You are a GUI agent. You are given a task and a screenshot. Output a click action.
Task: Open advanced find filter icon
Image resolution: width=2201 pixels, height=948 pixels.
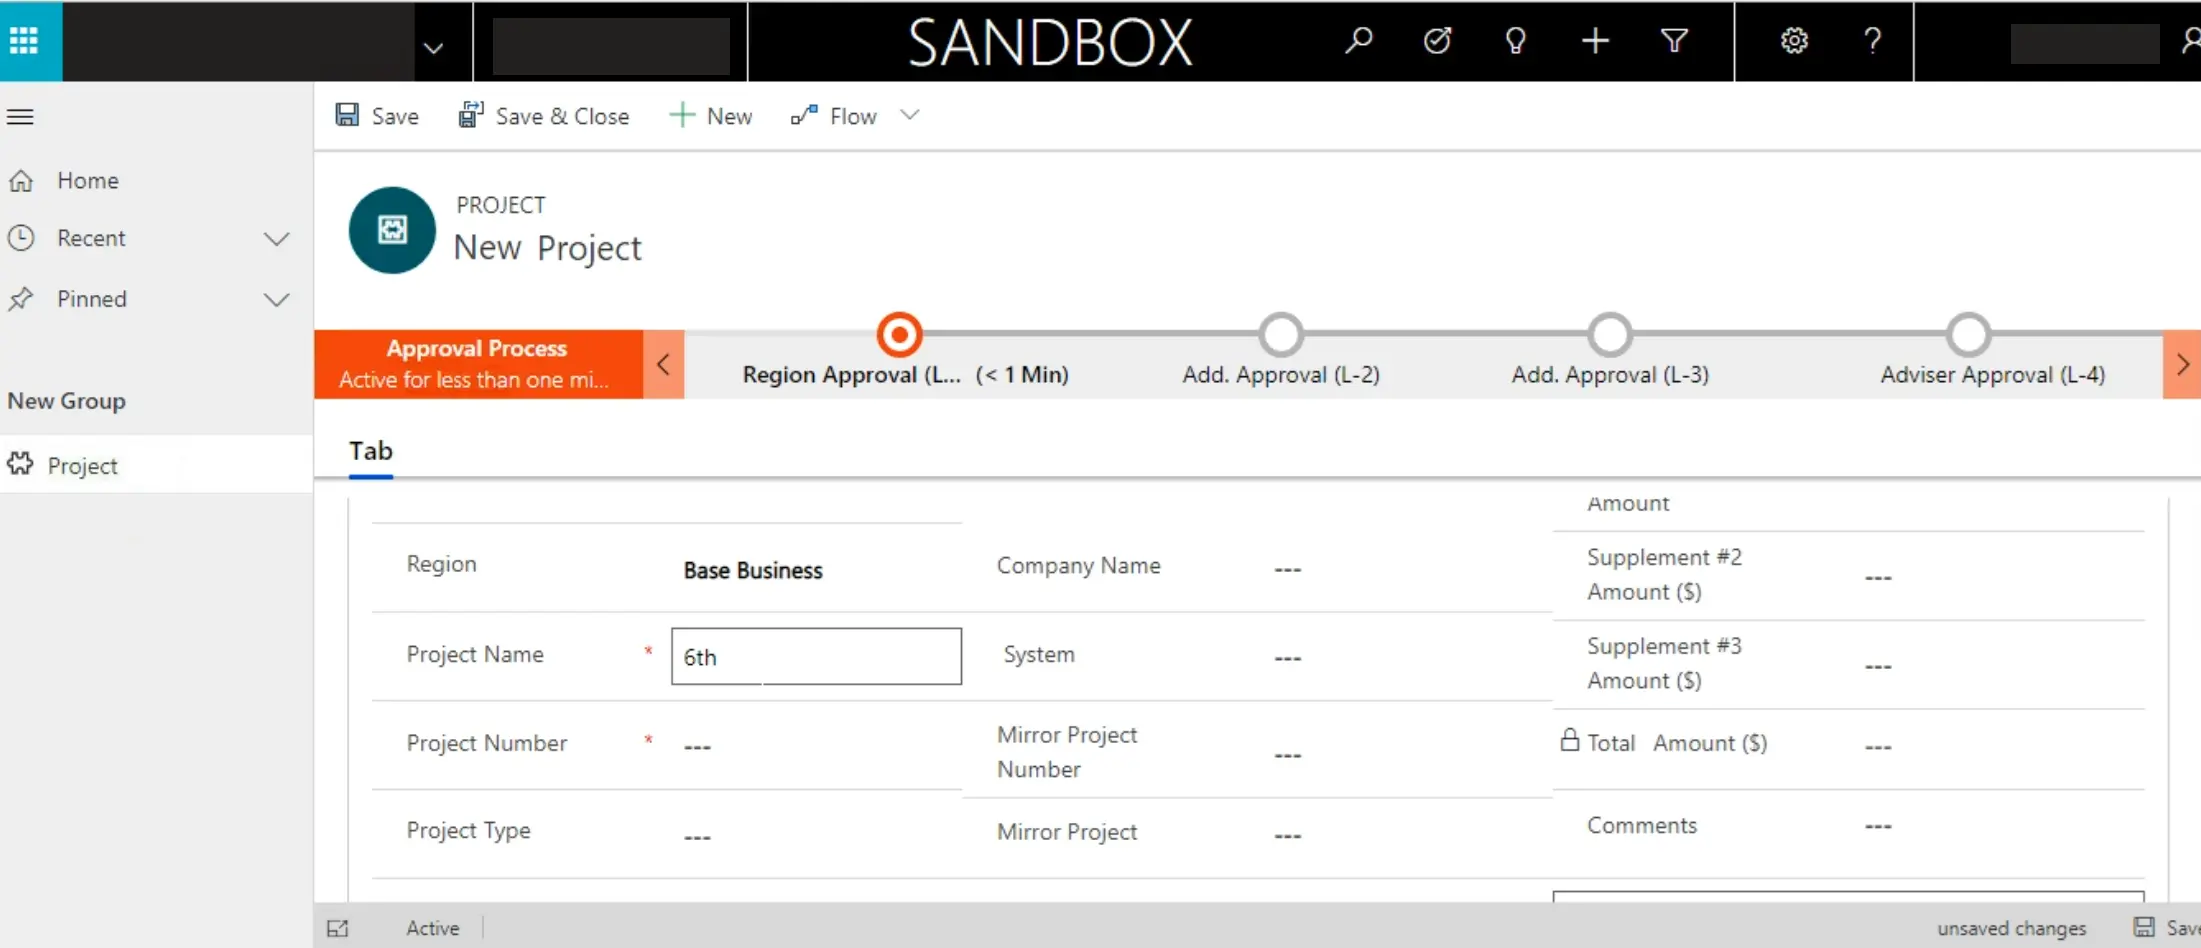(x=1674, y=41)
